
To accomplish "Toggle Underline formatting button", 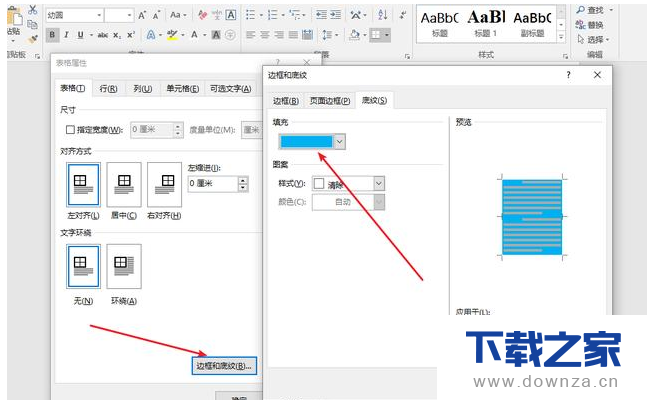I will (80, 35).
